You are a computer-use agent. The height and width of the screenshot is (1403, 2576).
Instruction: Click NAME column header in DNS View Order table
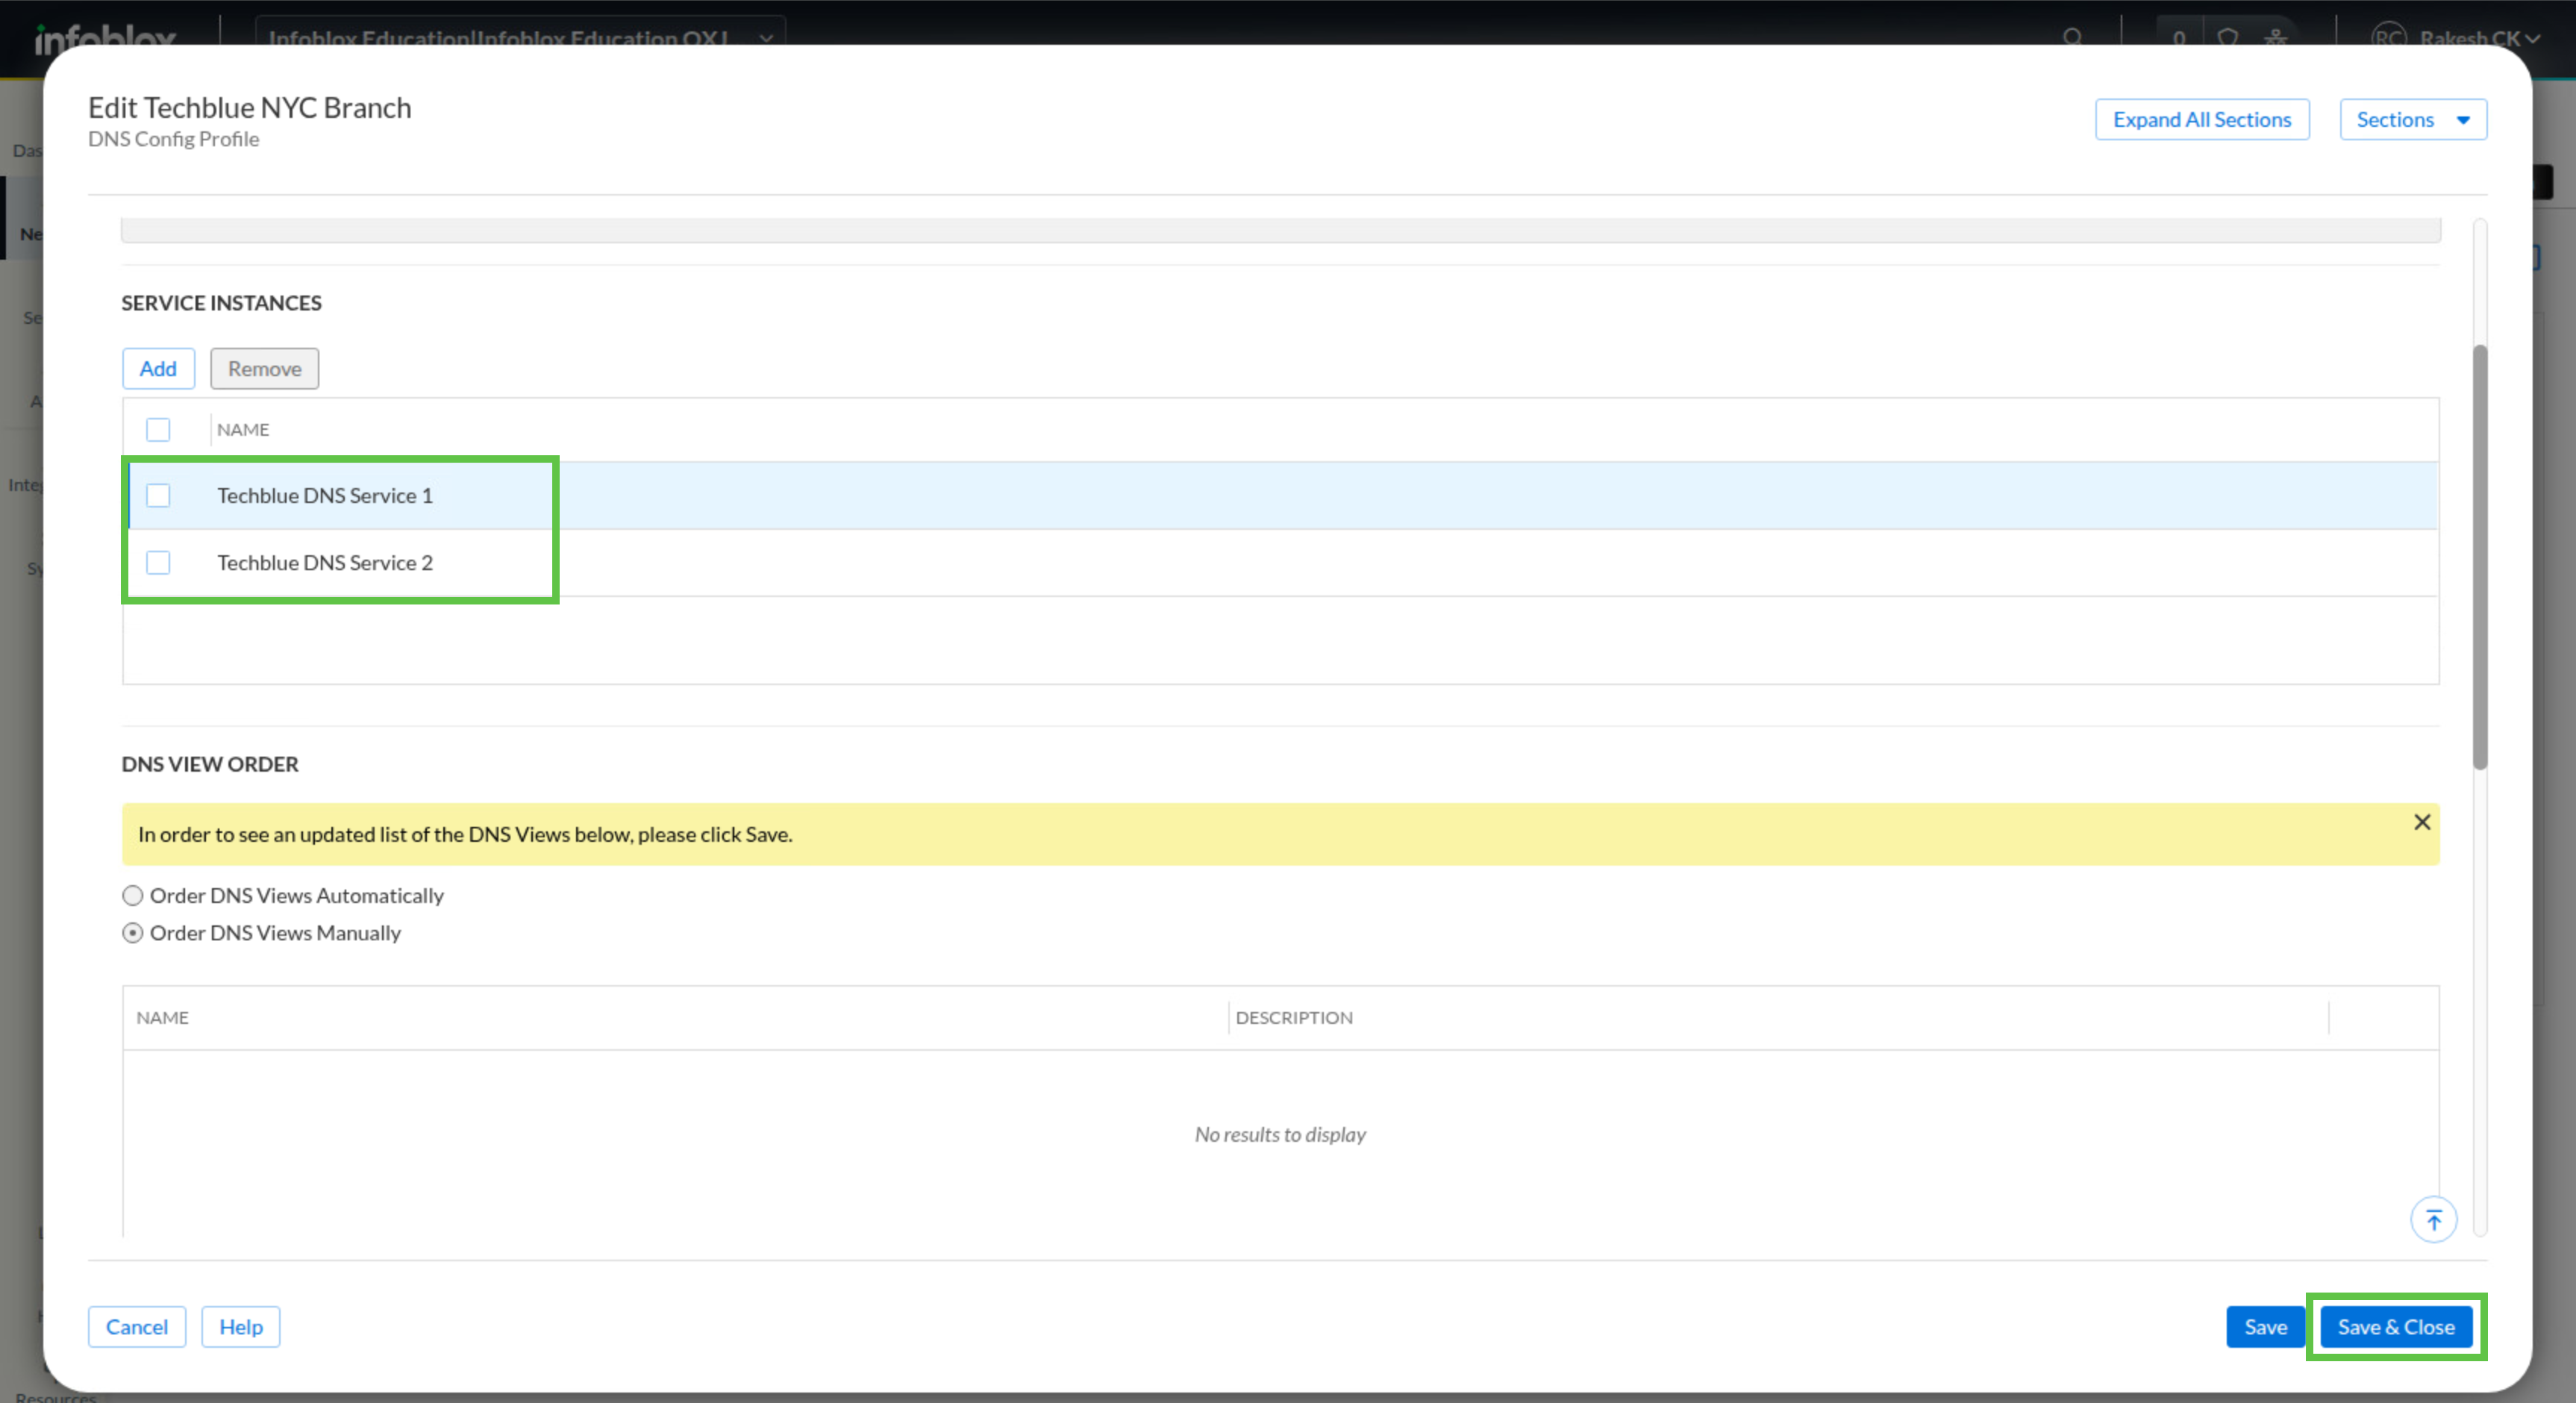[162, 1017]
